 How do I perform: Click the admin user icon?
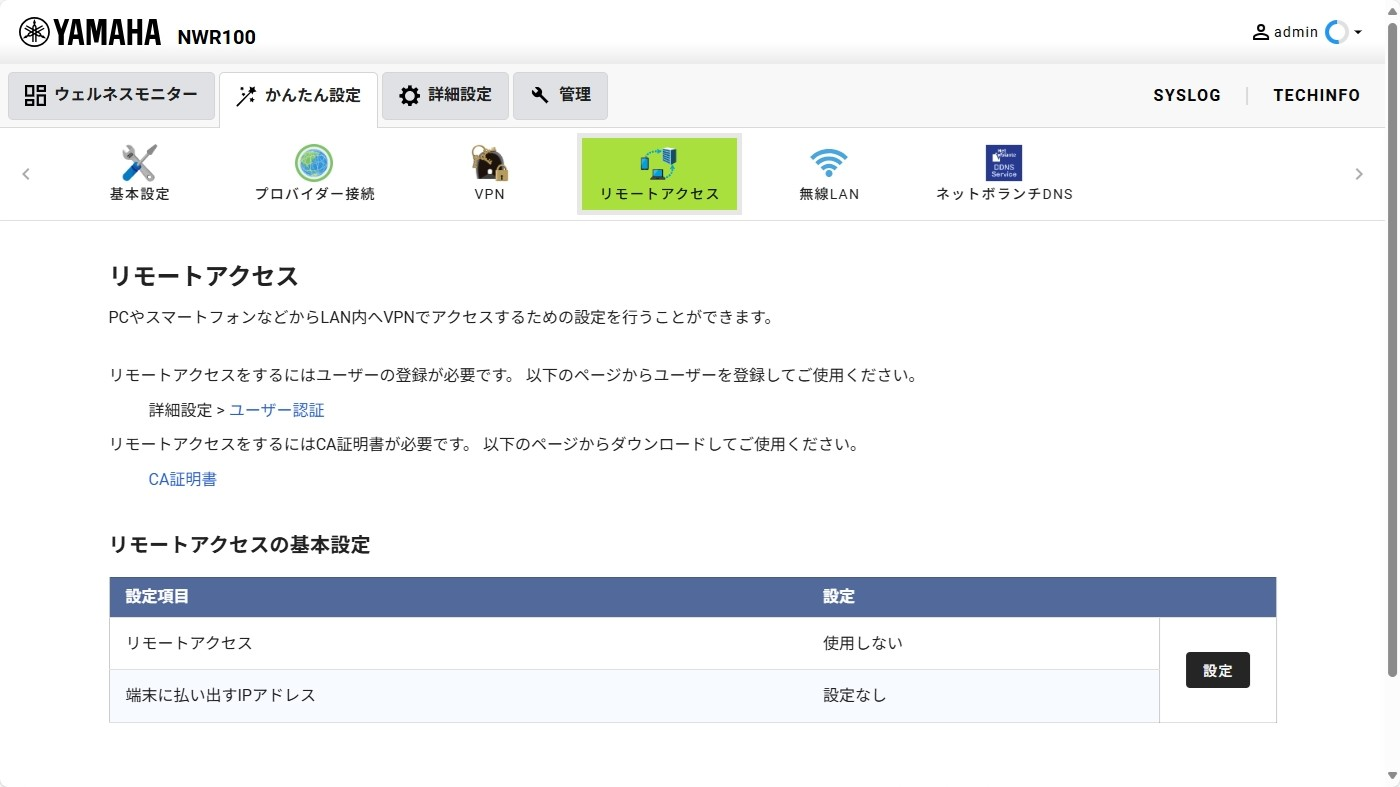(1260, 32)
